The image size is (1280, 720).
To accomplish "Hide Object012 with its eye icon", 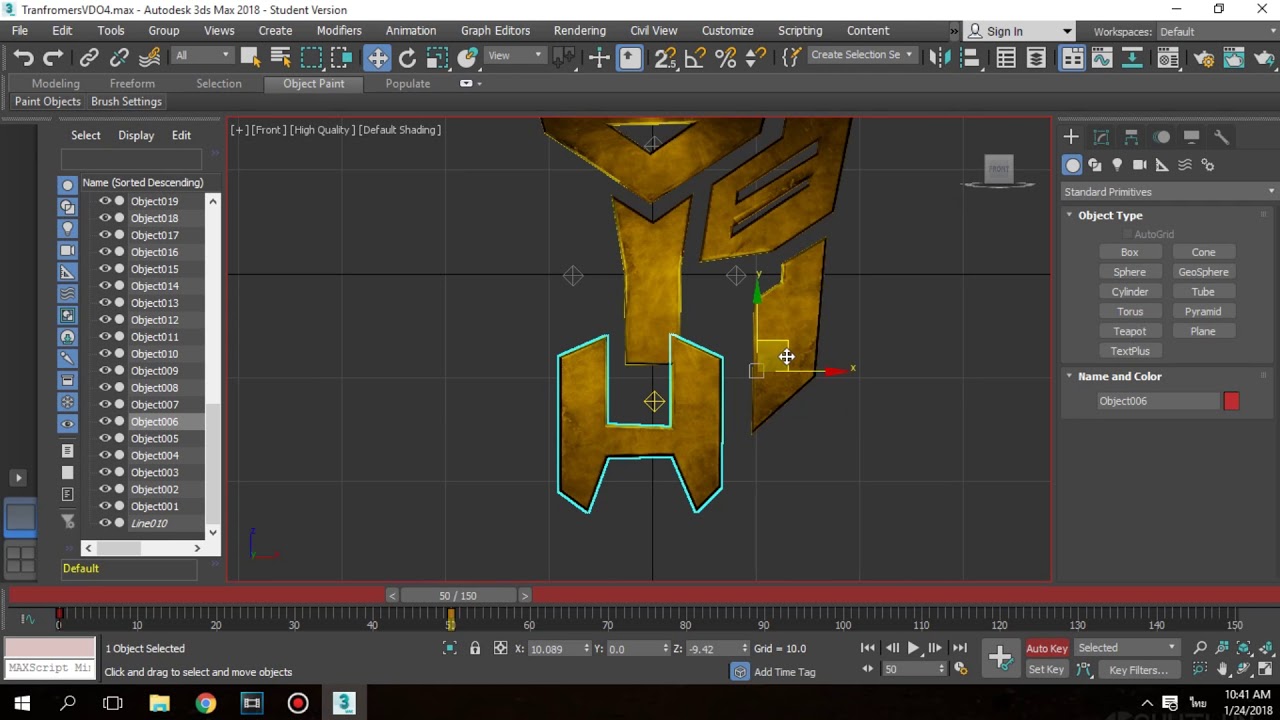I will 104,320.
